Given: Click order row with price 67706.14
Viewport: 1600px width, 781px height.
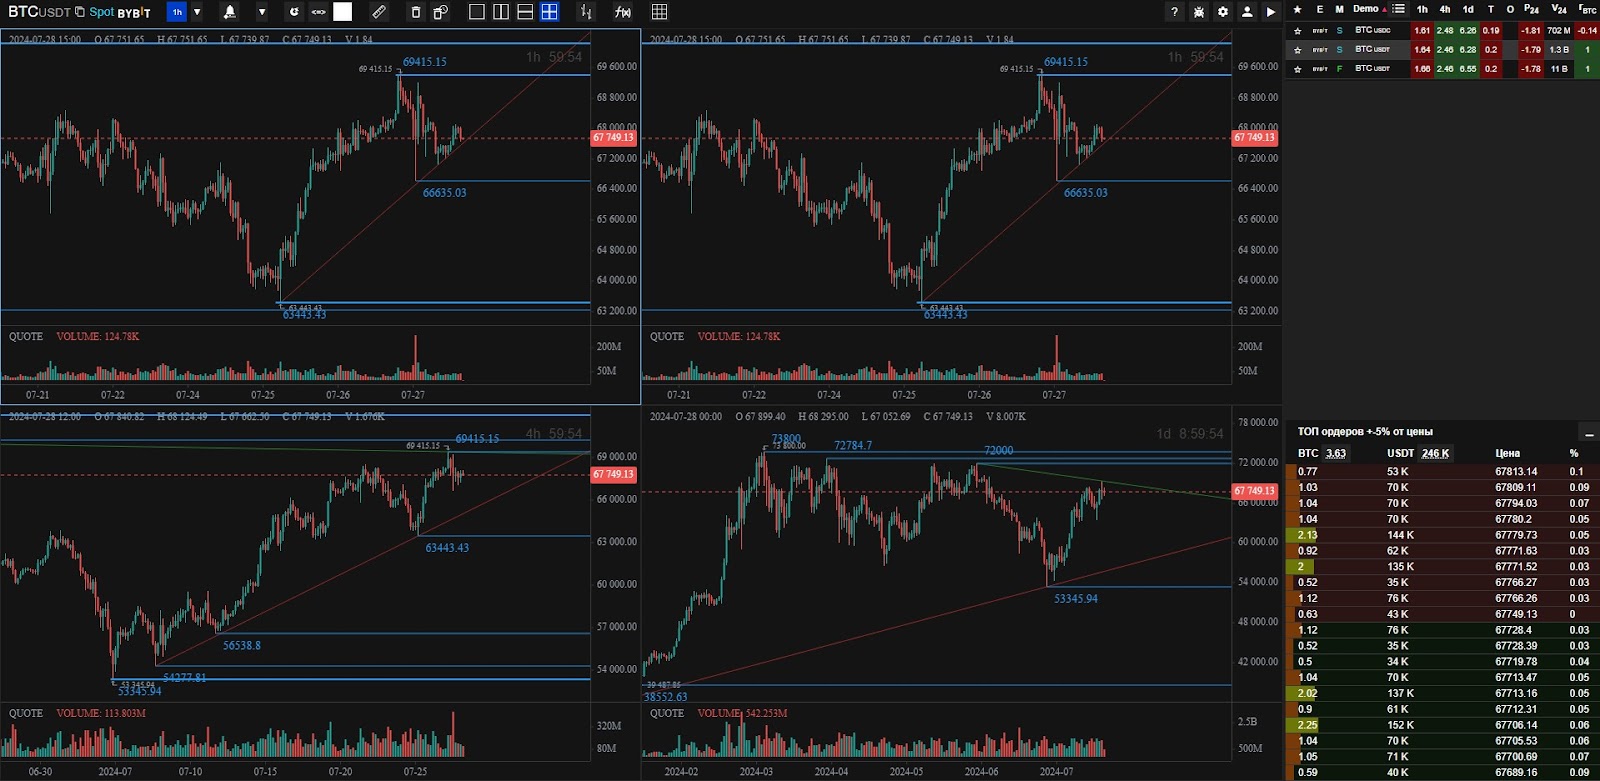Looking at the screenshot, I should [1443, 725].
